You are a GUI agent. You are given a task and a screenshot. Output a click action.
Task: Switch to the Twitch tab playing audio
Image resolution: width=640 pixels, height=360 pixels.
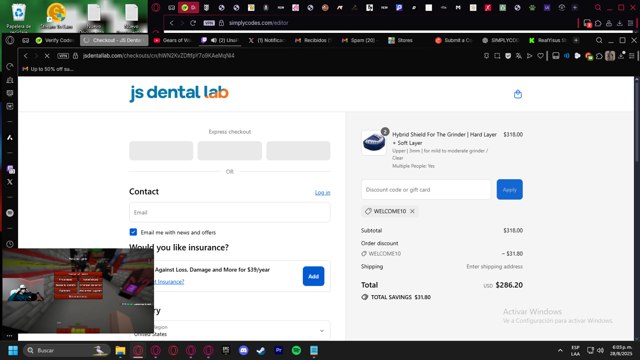point(219,40)
